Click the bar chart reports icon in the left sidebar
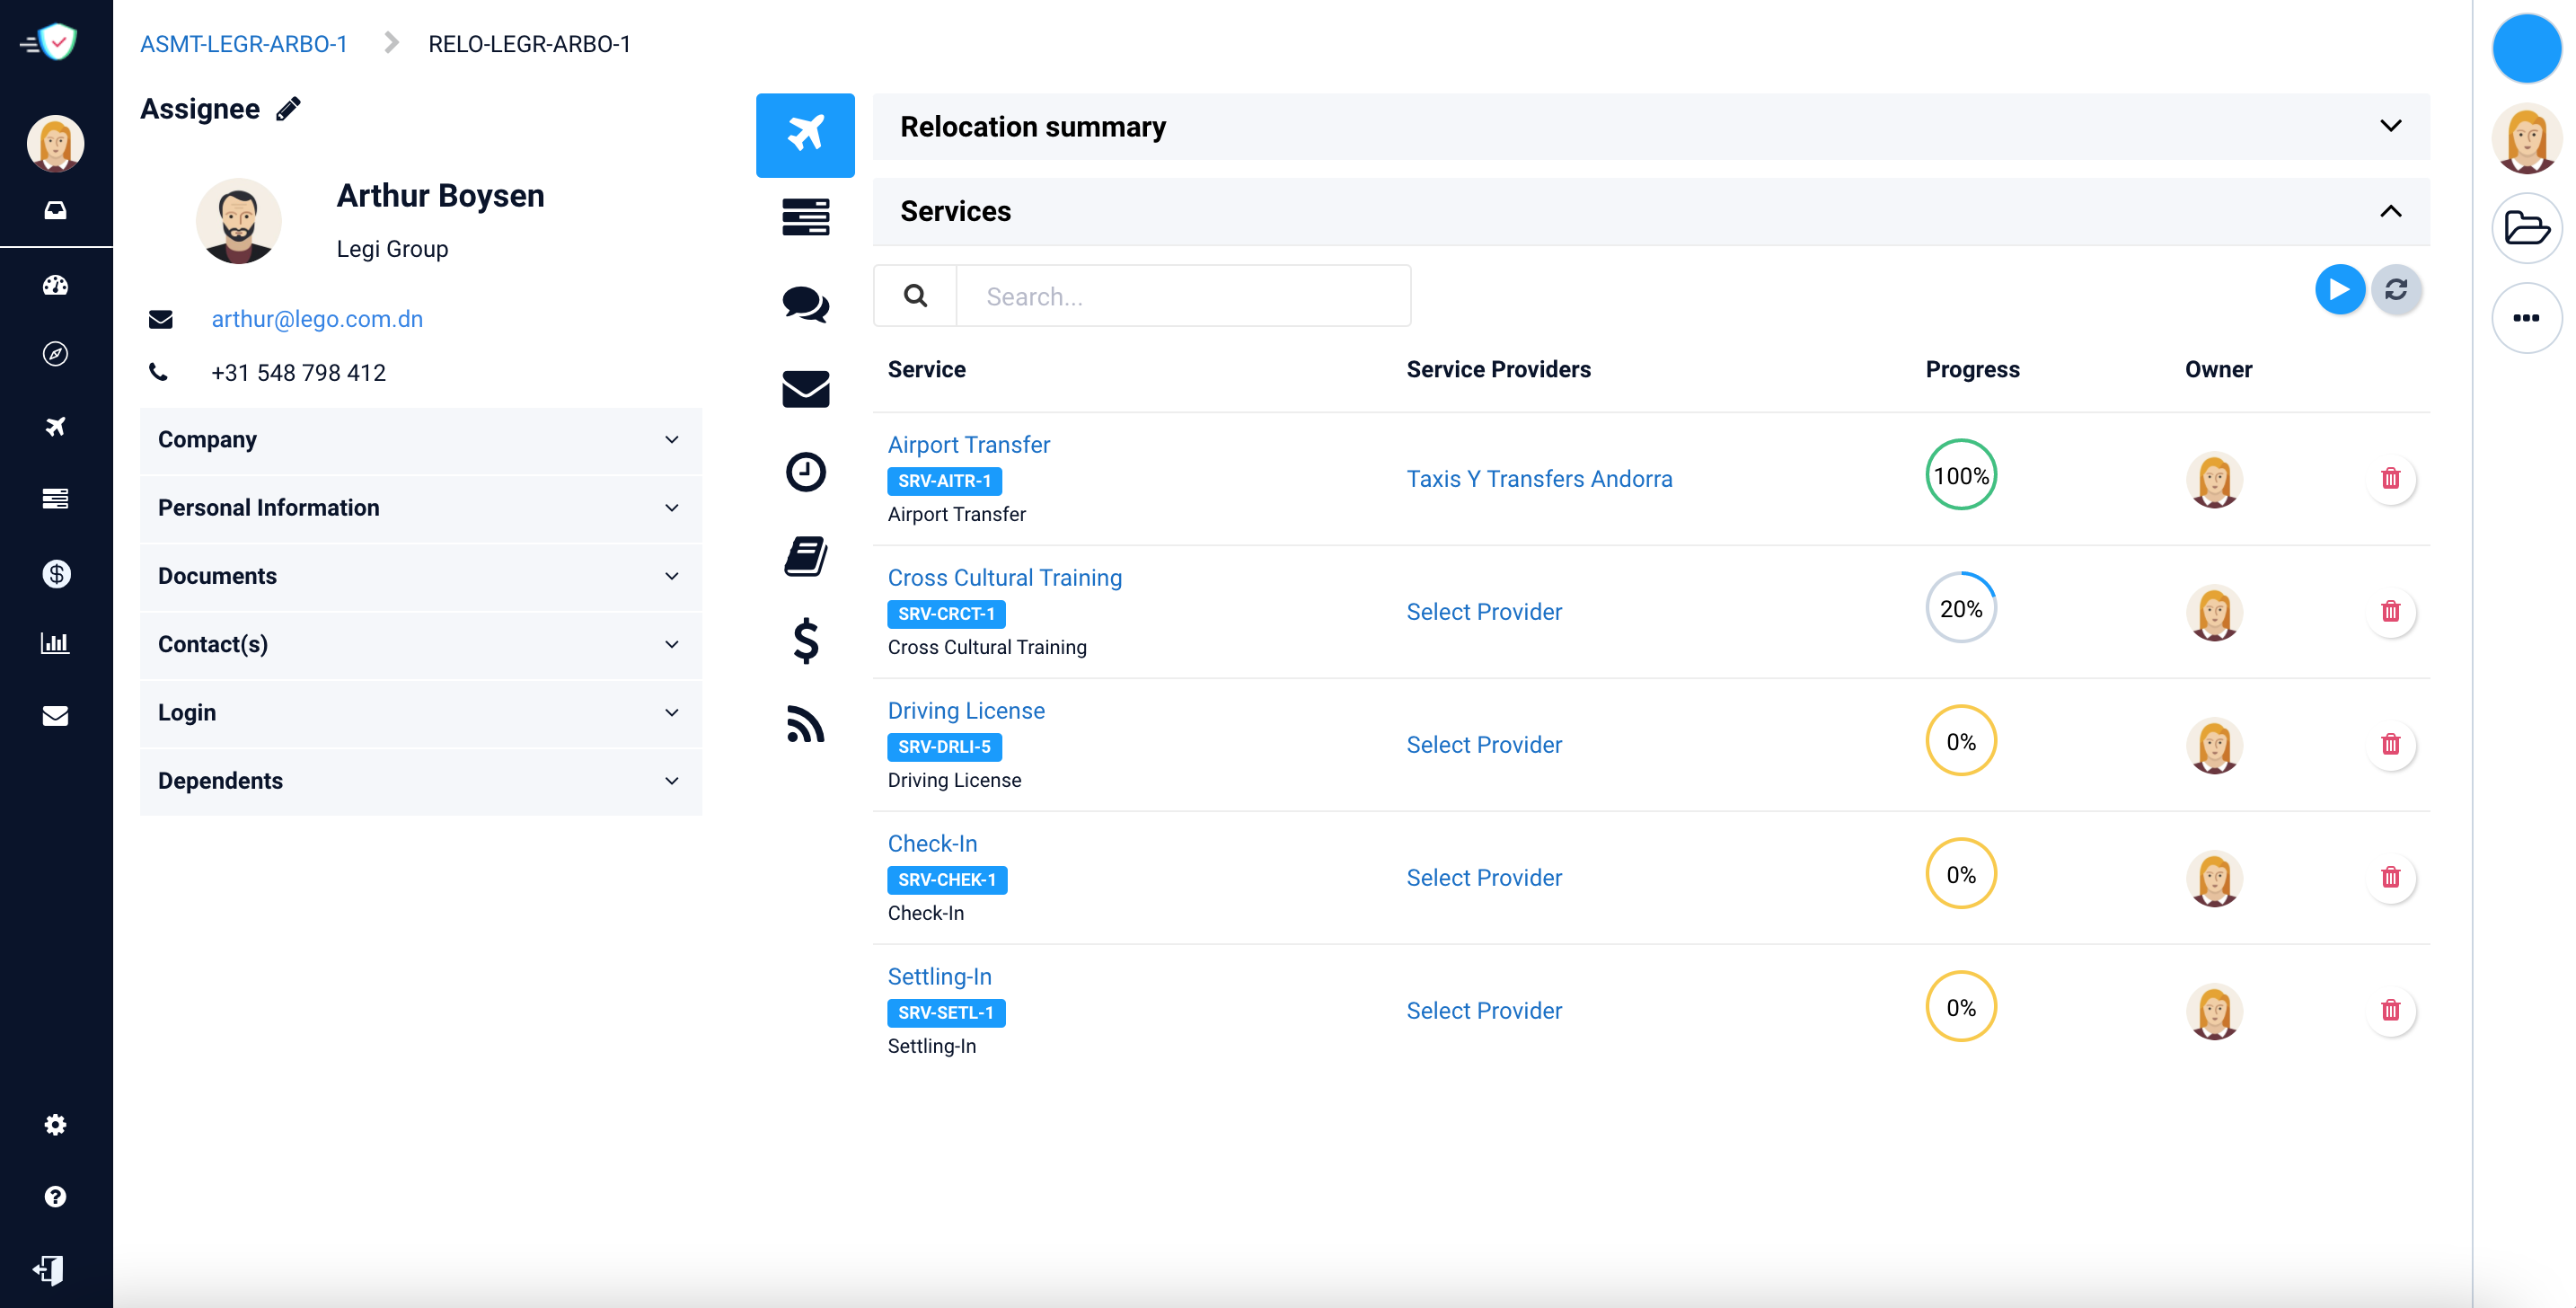This screenshot has height=1308, width=2576. tap(56, 643)
